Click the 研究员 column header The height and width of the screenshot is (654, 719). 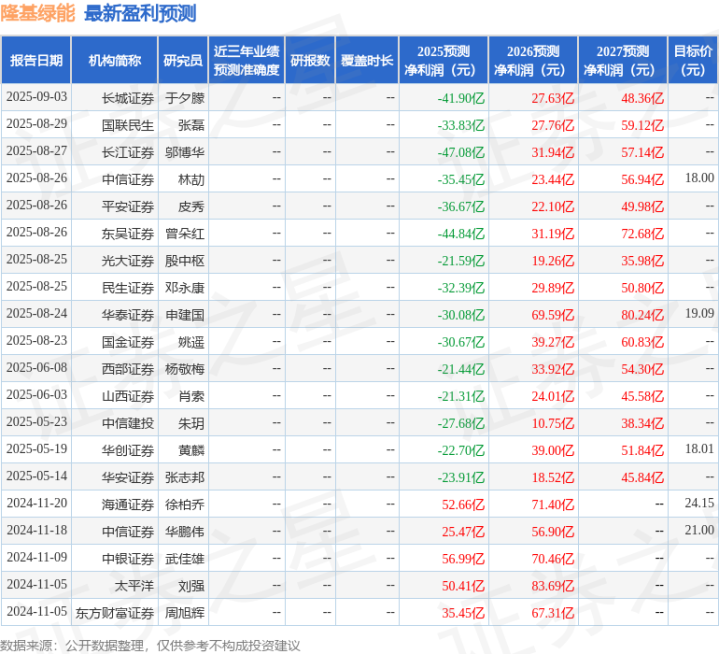click(x=183, y=61)
